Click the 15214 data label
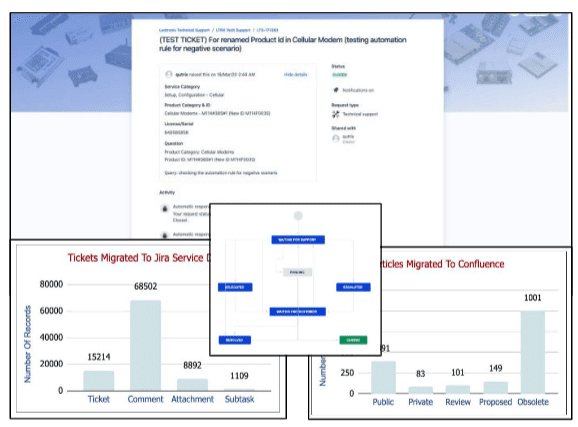This screenshot has width=578, height=427. (x=98, y=357)
